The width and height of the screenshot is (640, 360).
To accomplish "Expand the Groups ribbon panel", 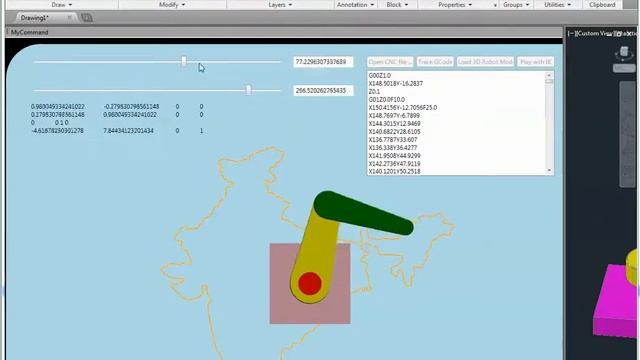I will coord(516,4).
